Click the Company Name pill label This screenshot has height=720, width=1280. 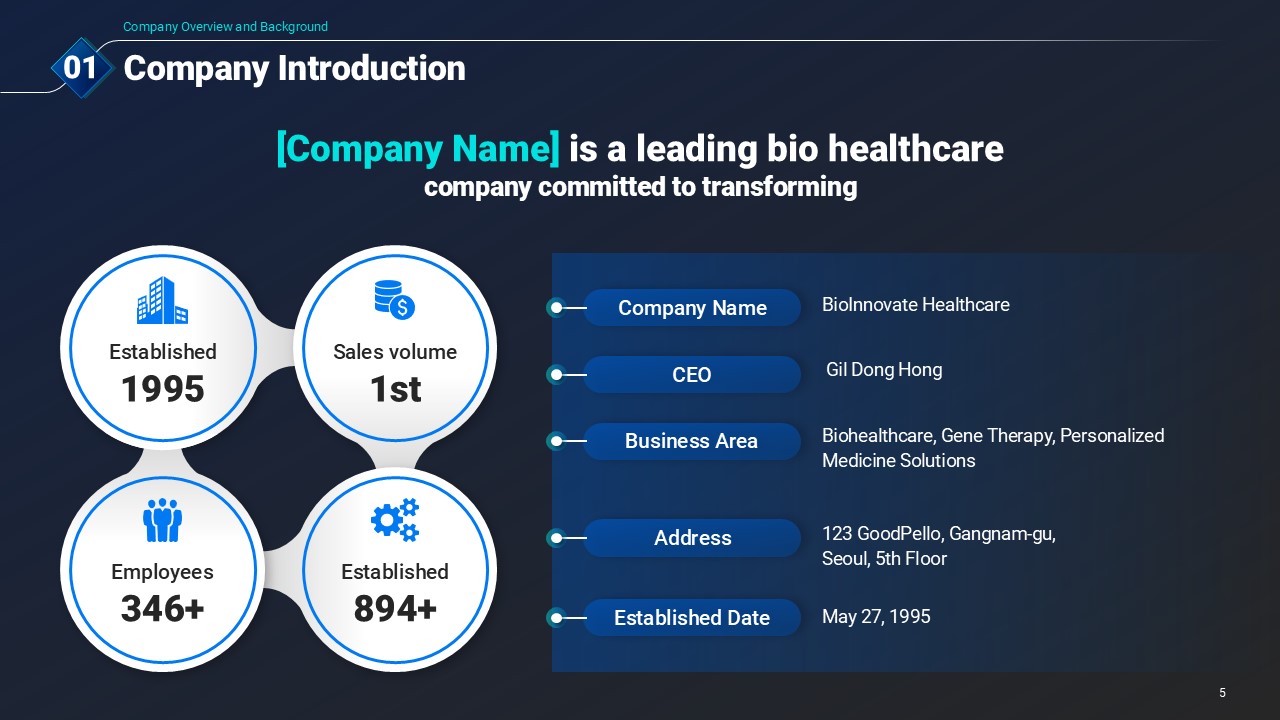(692, 308)
